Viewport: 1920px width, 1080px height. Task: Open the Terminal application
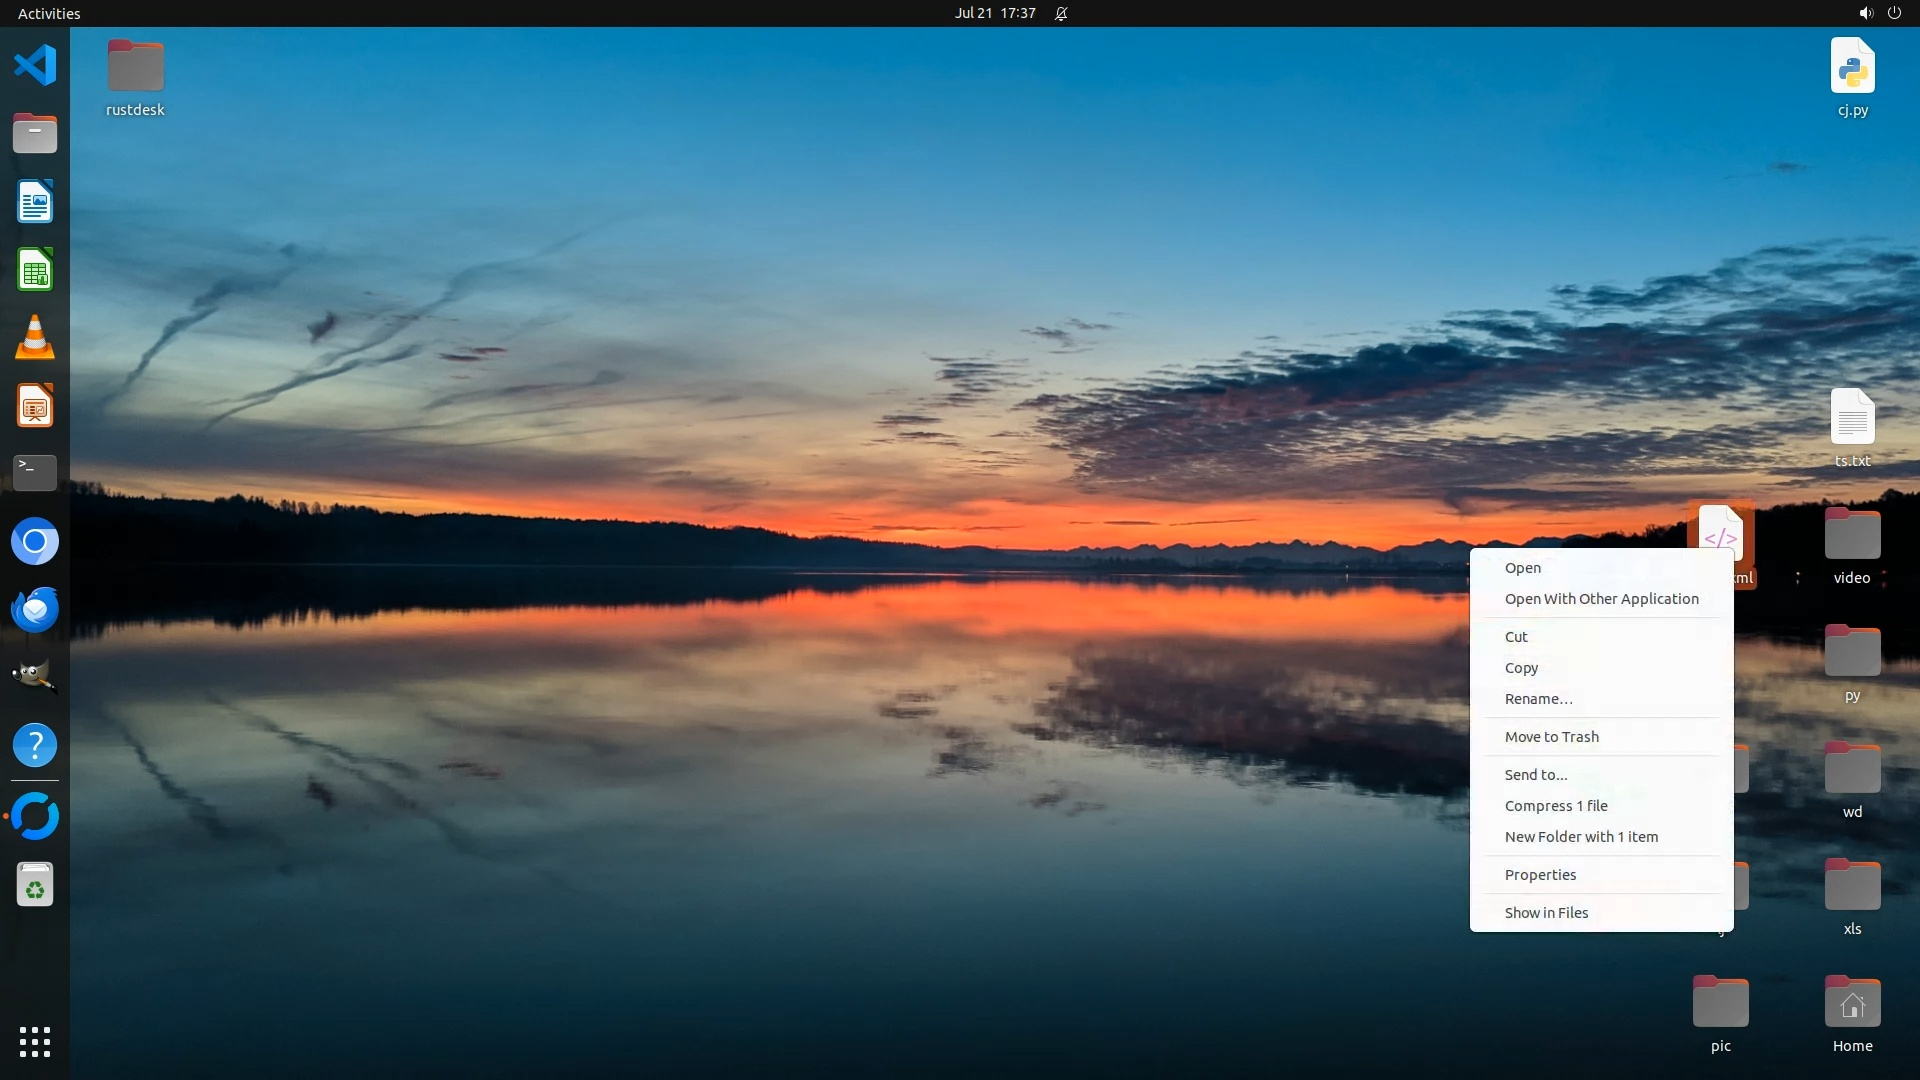click(x=35, y=472)
